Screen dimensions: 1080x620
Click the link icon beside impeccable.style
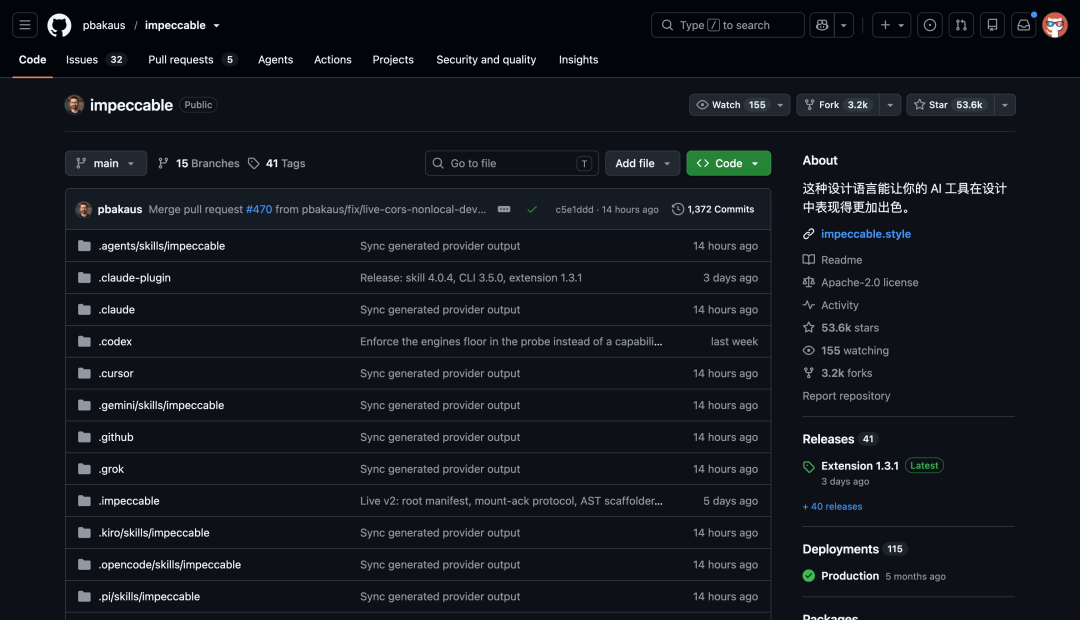click(809, 234)
